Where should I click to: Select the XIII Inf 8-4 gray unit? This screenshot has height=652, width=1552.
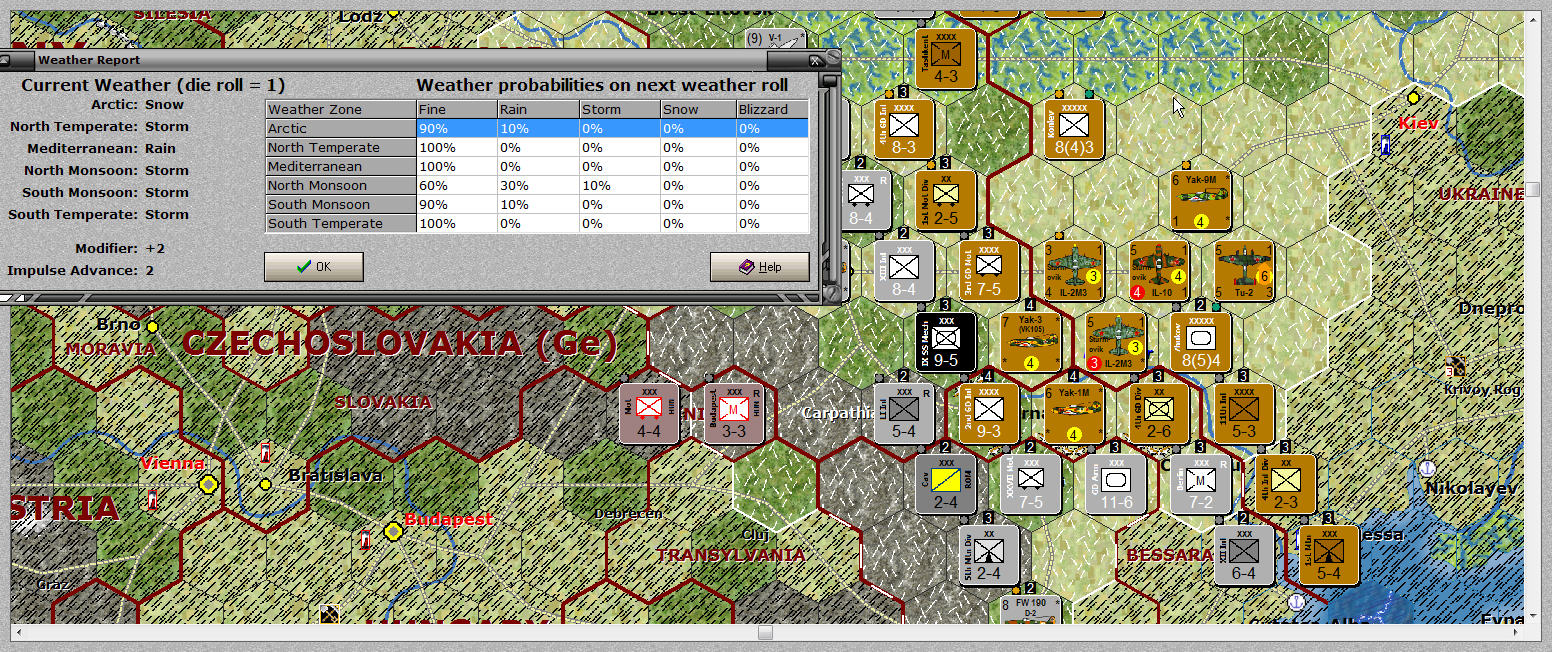tap(904, 271)
